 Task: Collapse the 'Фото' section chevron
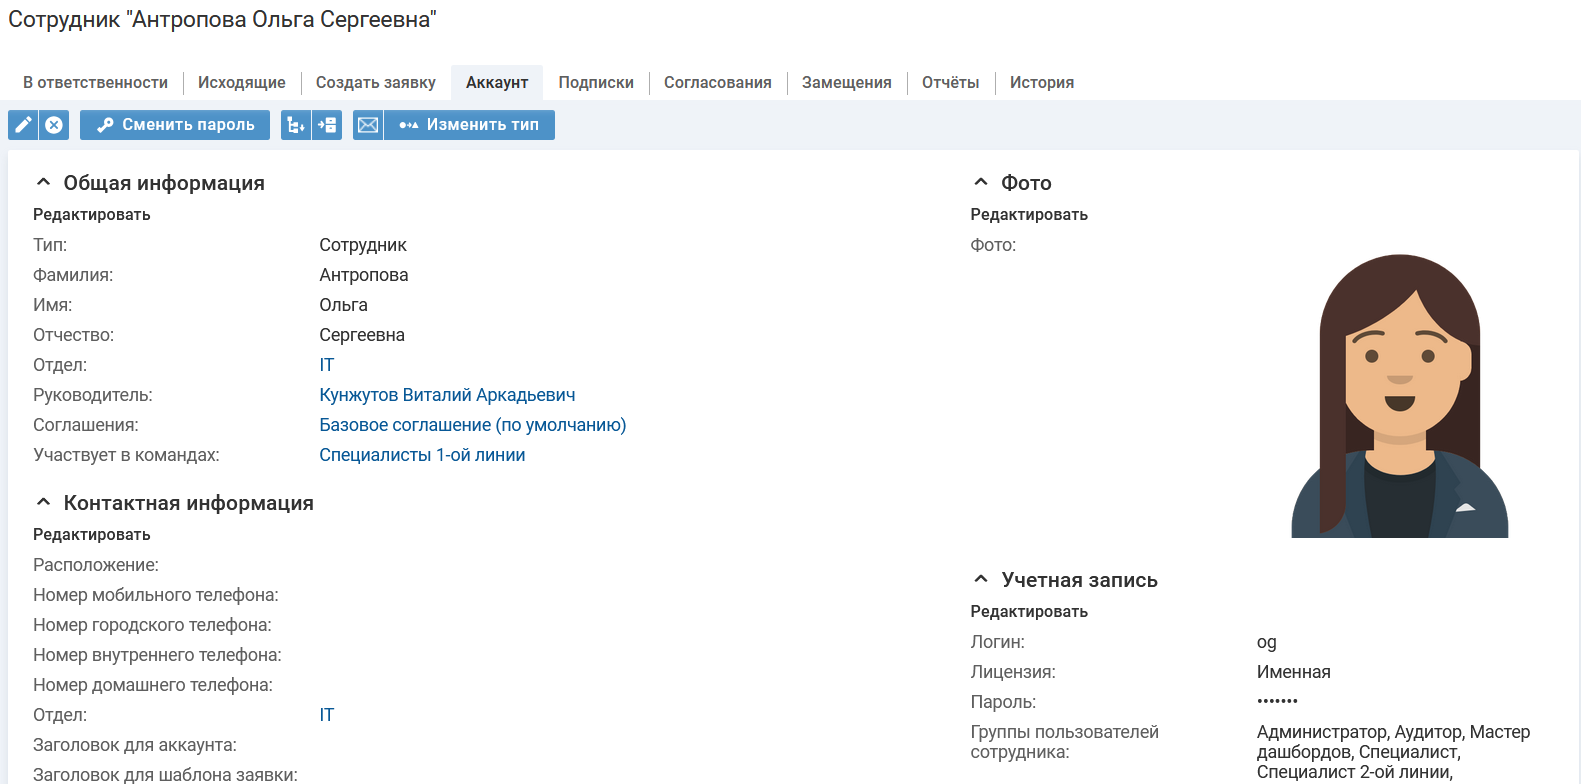(981, 182)
